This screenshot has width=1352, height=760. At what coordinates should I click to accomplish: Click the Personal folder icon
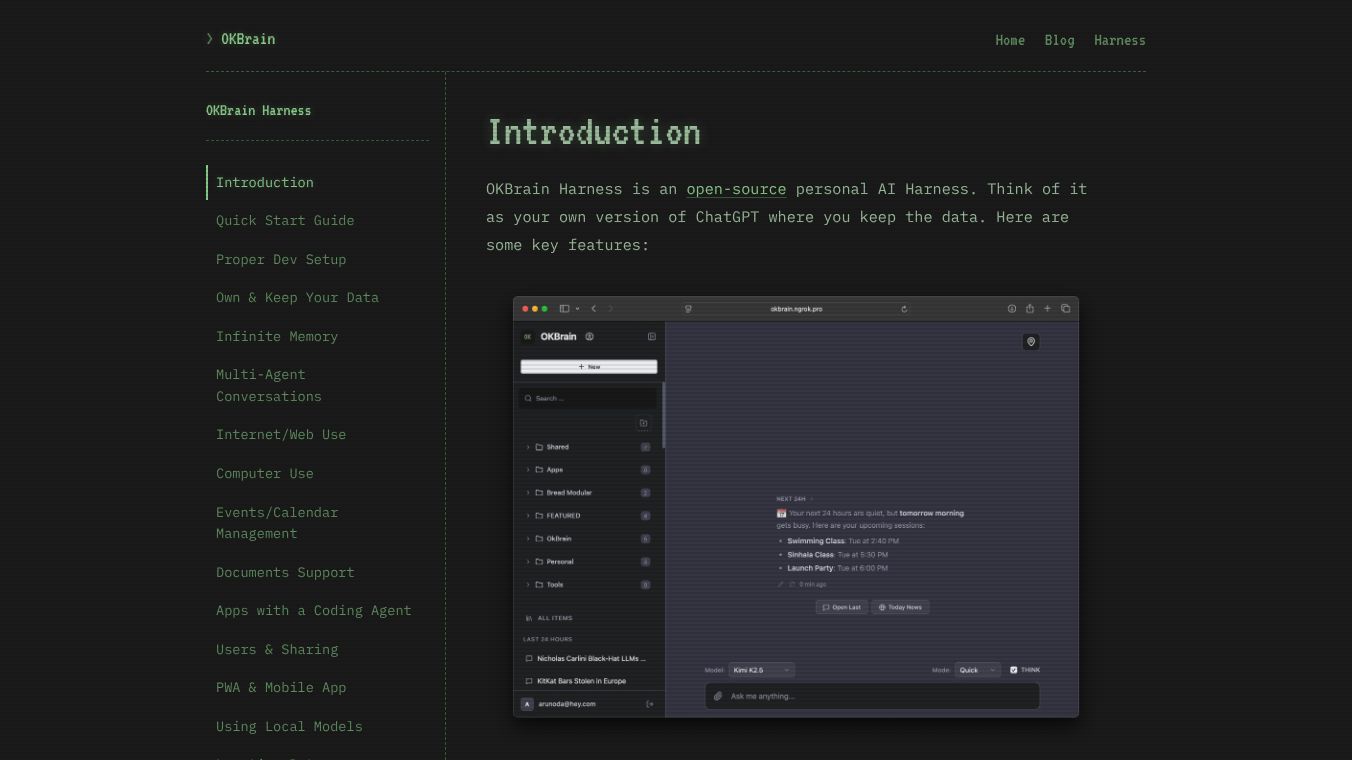pos(539,562)
